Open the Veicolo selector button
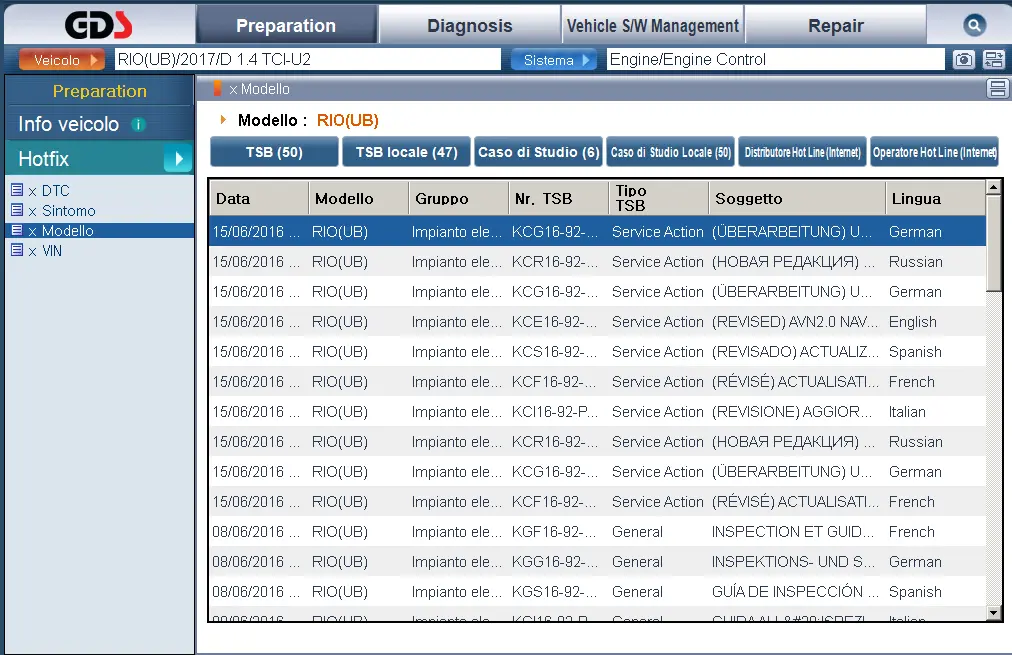Image resolution: width=1012 pixels, height=655 pixels. point(61,60)
